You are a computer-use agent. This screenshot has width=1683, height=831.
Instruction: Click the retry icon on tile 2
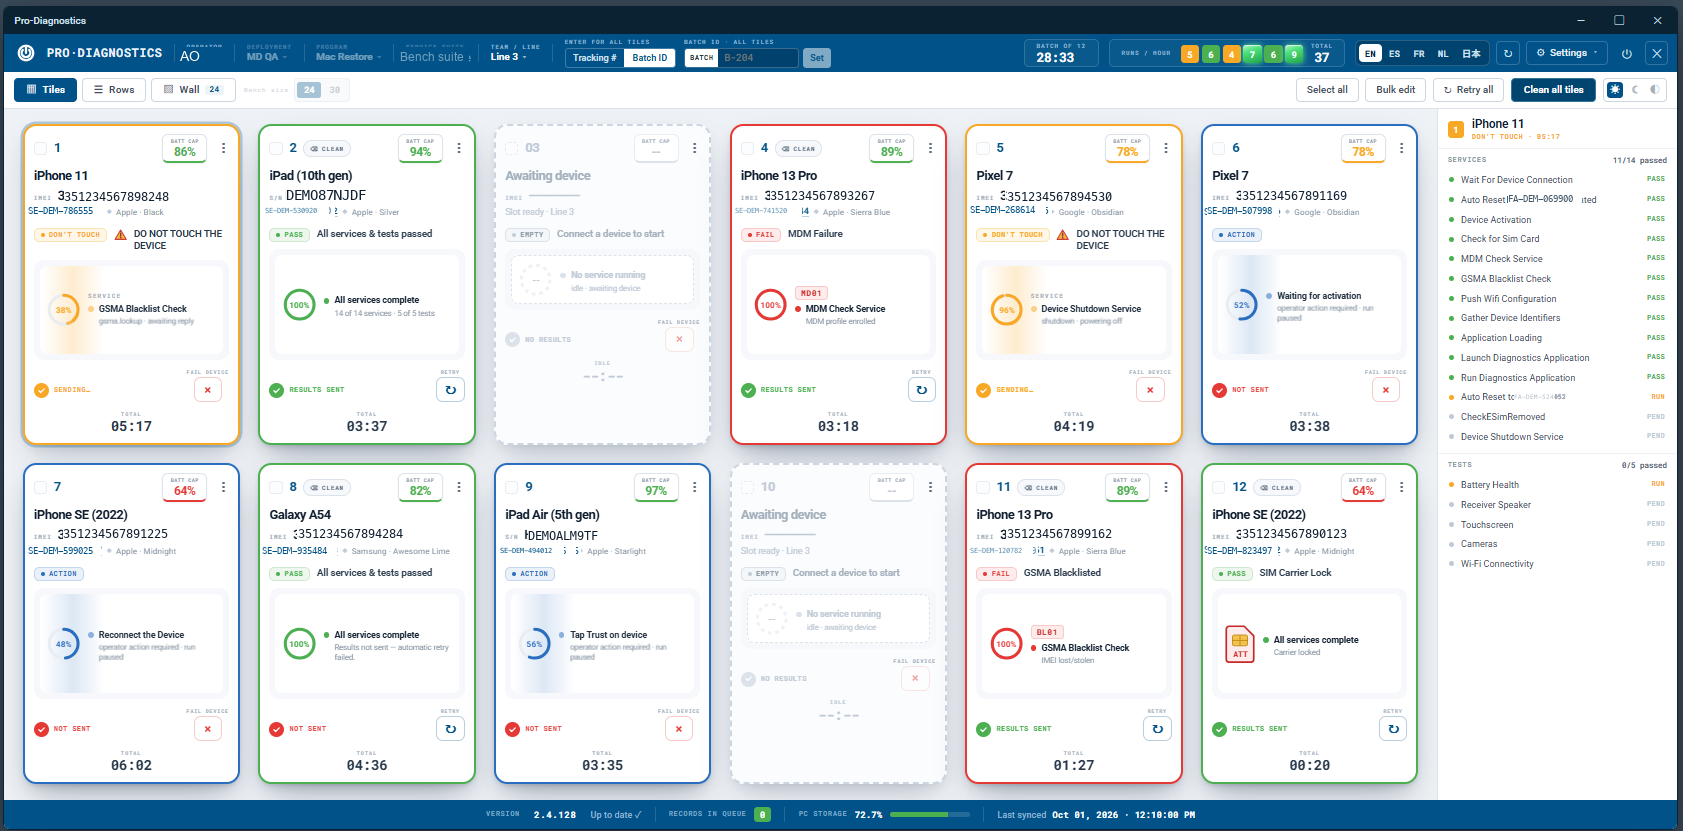(x=450, y=390)
